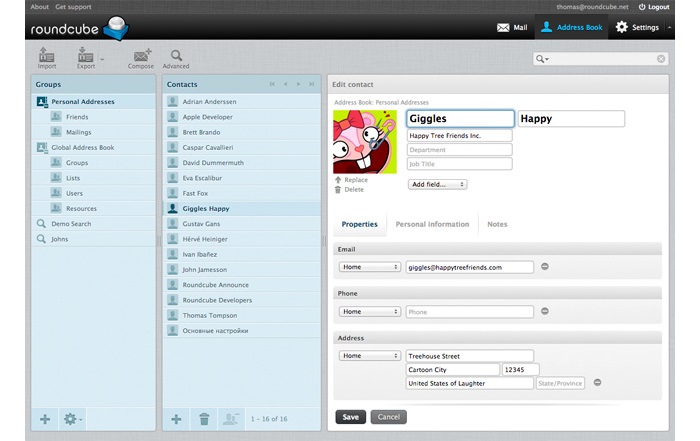
Task: Select the Friends group
Action: [x=77, y=117]
